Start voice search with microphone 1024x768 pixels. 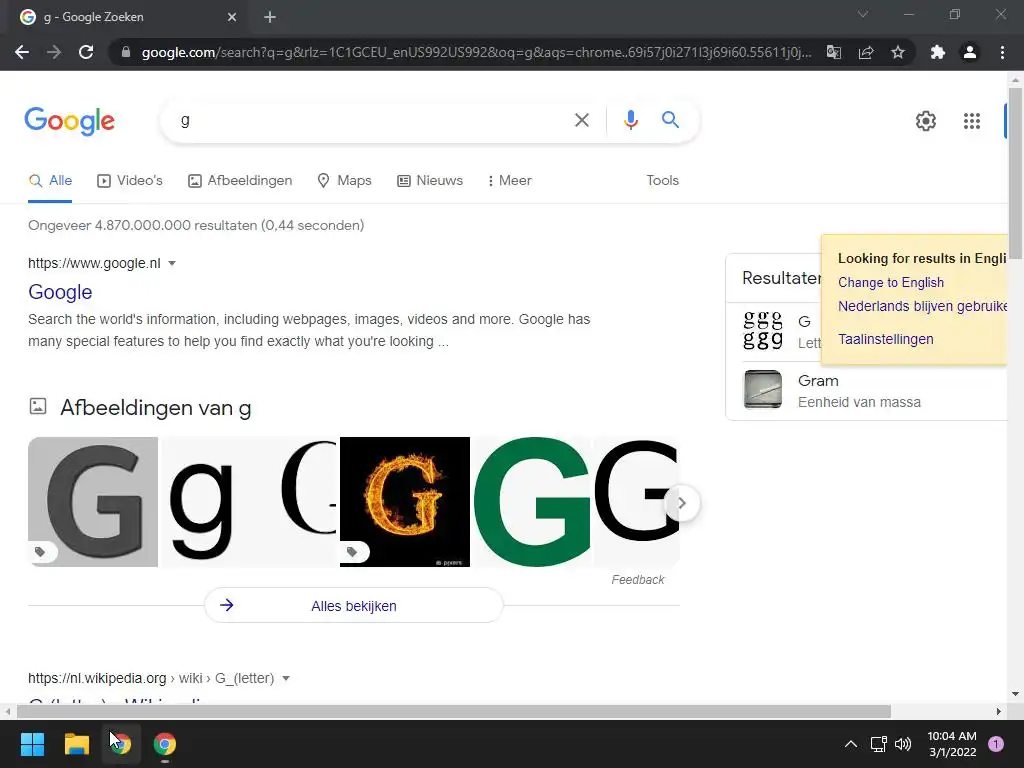(630, 120)
